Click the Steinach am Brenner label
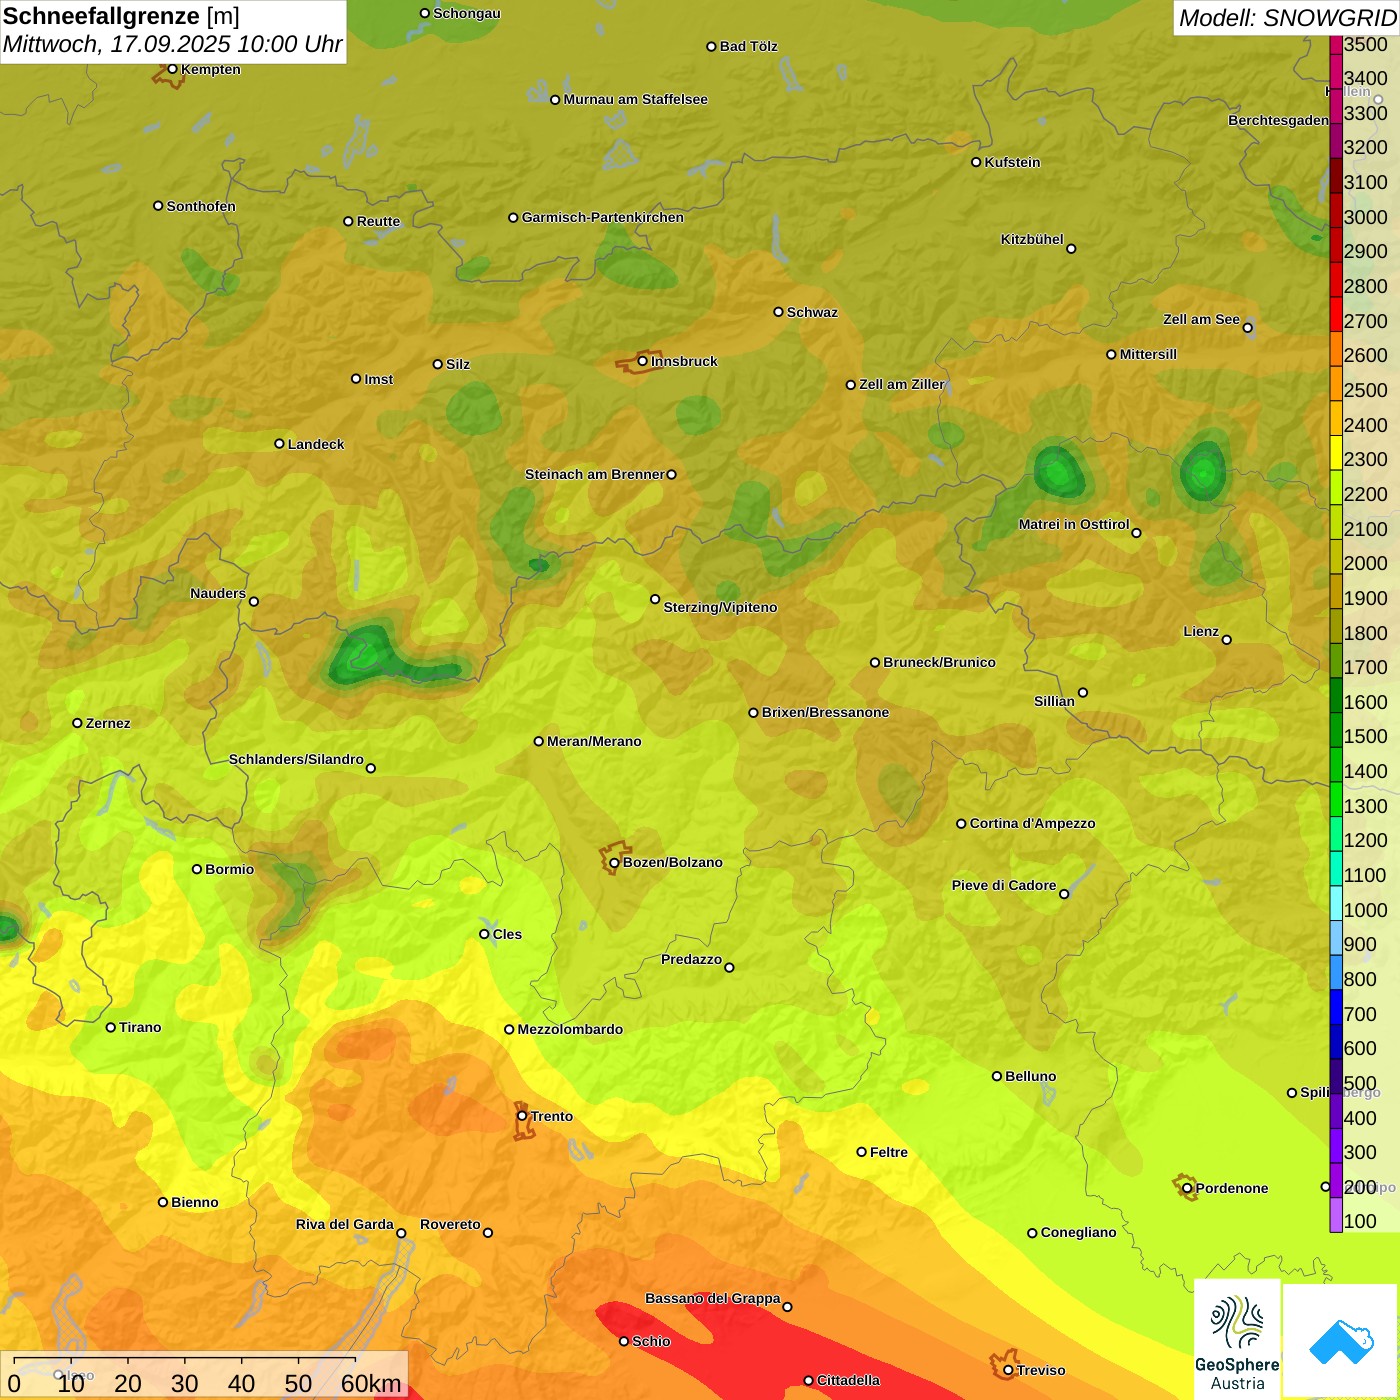The image size is (1400, 1400). coord(594,474)
